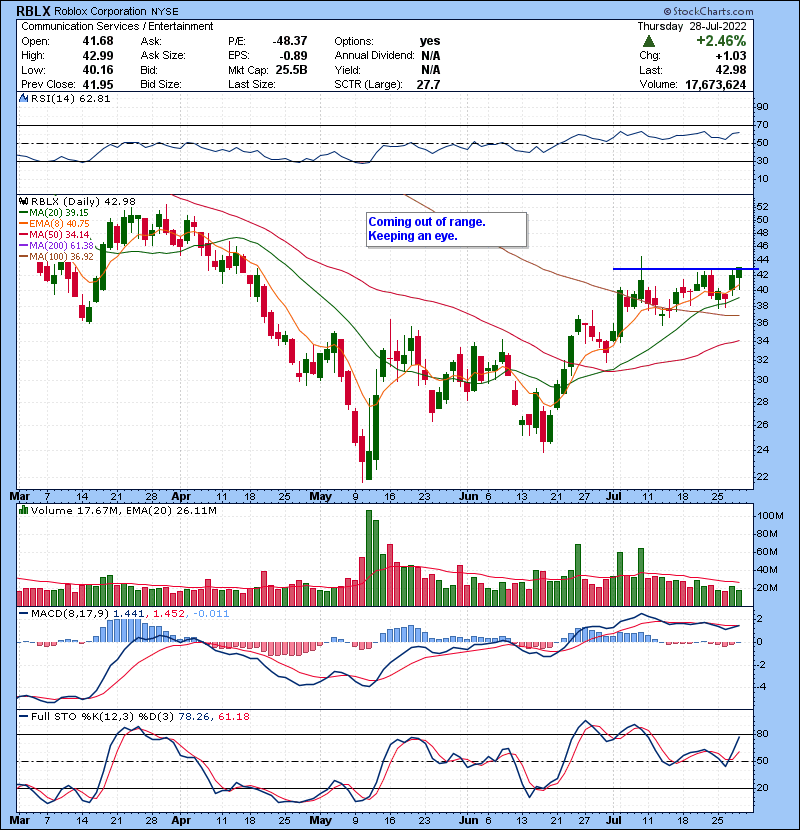Image resolution: width=800 pixels, height=830 pixels.
Task: Select the EPS value -0.89
Action: click(292, 56)
